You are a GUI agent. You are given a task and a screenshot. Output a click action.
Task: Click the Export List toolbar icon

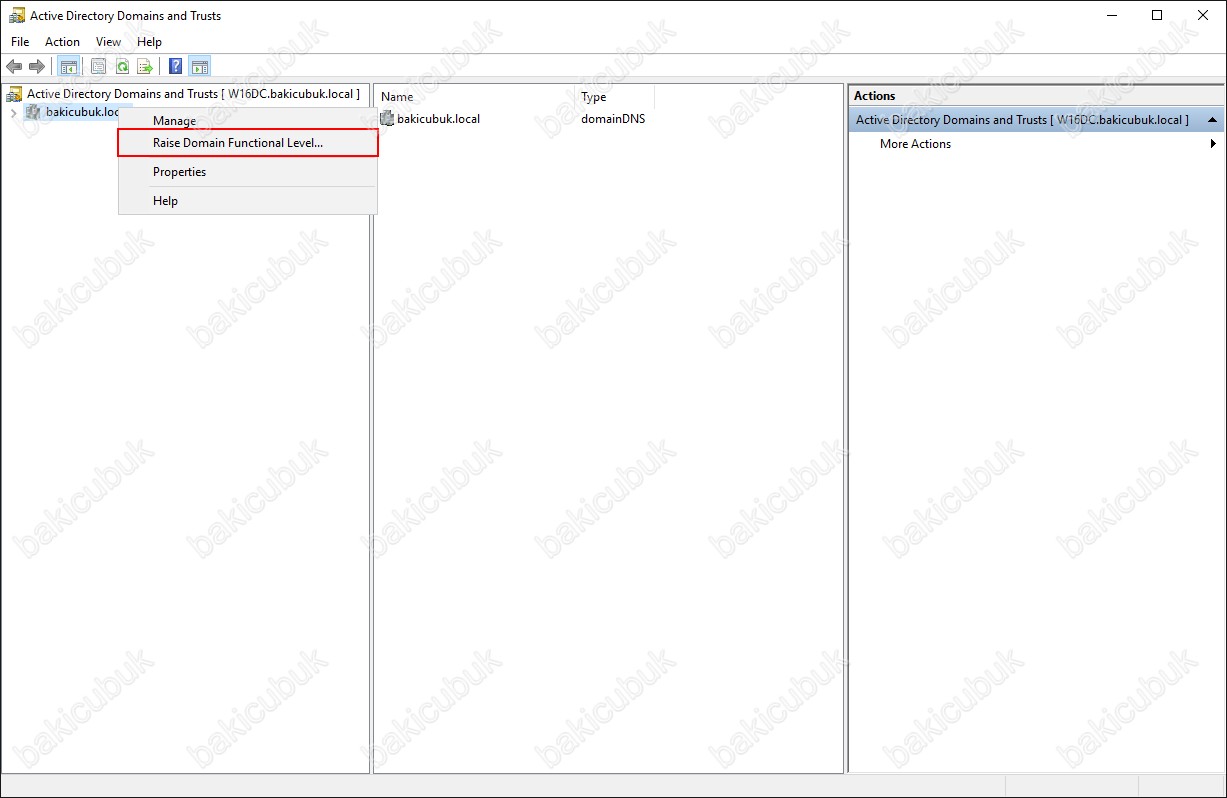tap(145, 66)
